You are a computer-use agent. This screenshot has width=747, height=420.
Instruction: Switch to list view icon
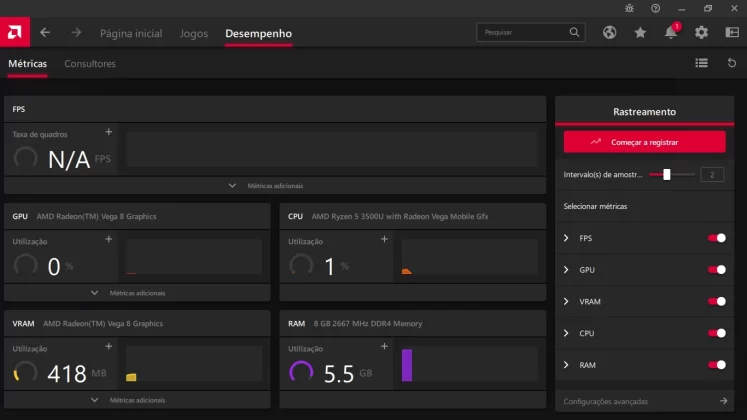pos(701,63)
